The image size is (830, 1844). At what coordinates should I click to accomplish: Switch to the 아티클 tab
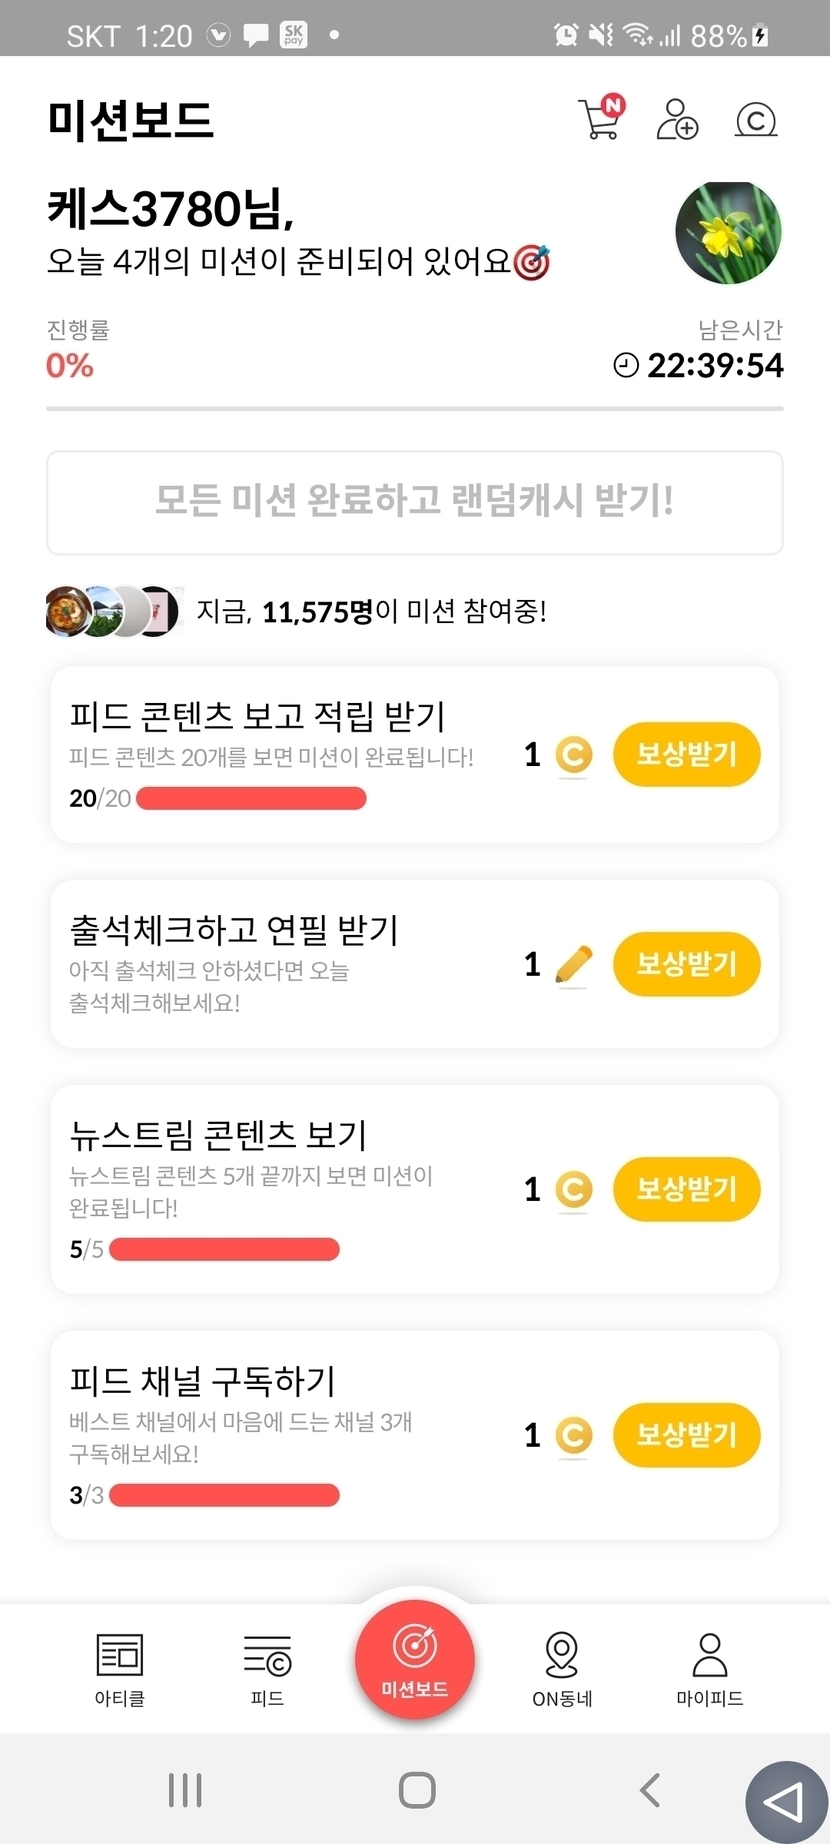click(120, 1669)
